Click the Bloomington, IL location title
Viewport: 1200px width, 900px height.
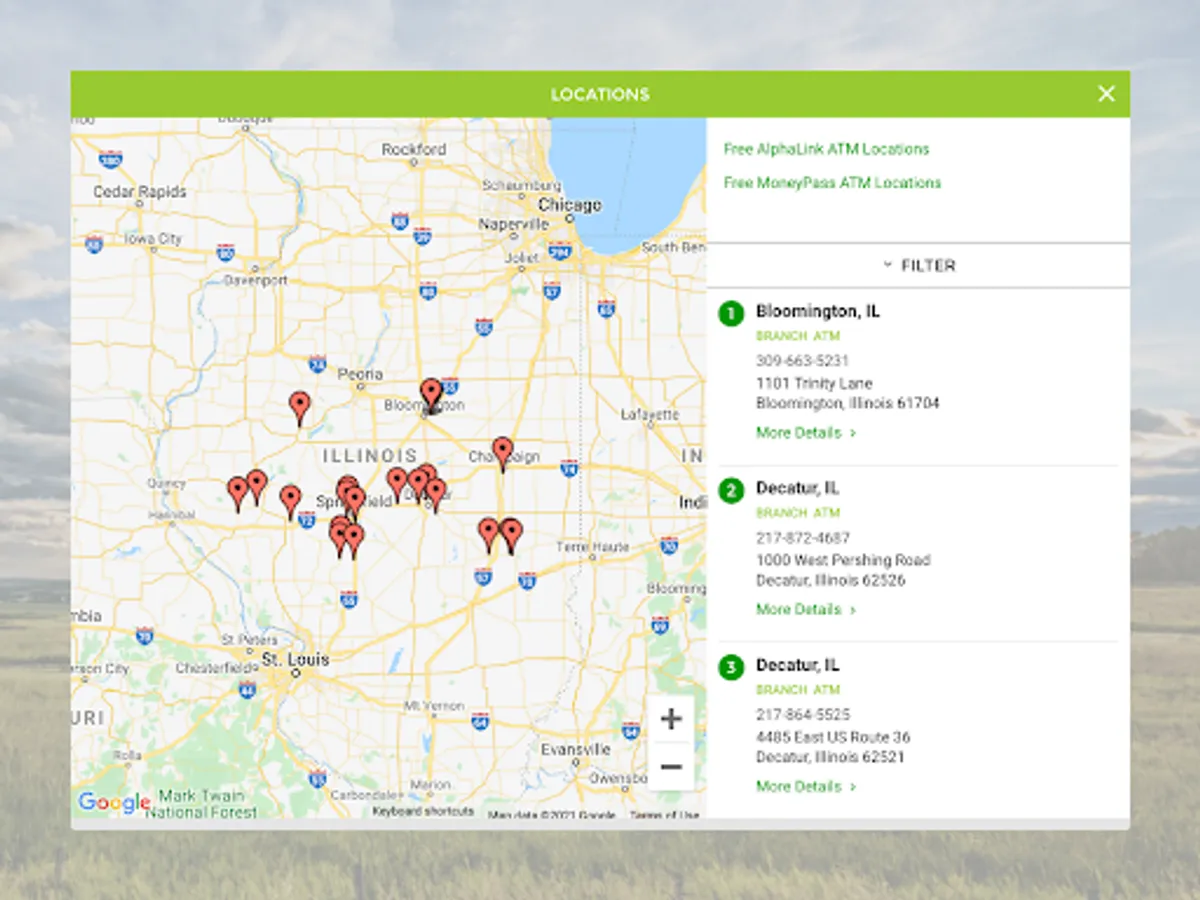click(x=818, y=311)
